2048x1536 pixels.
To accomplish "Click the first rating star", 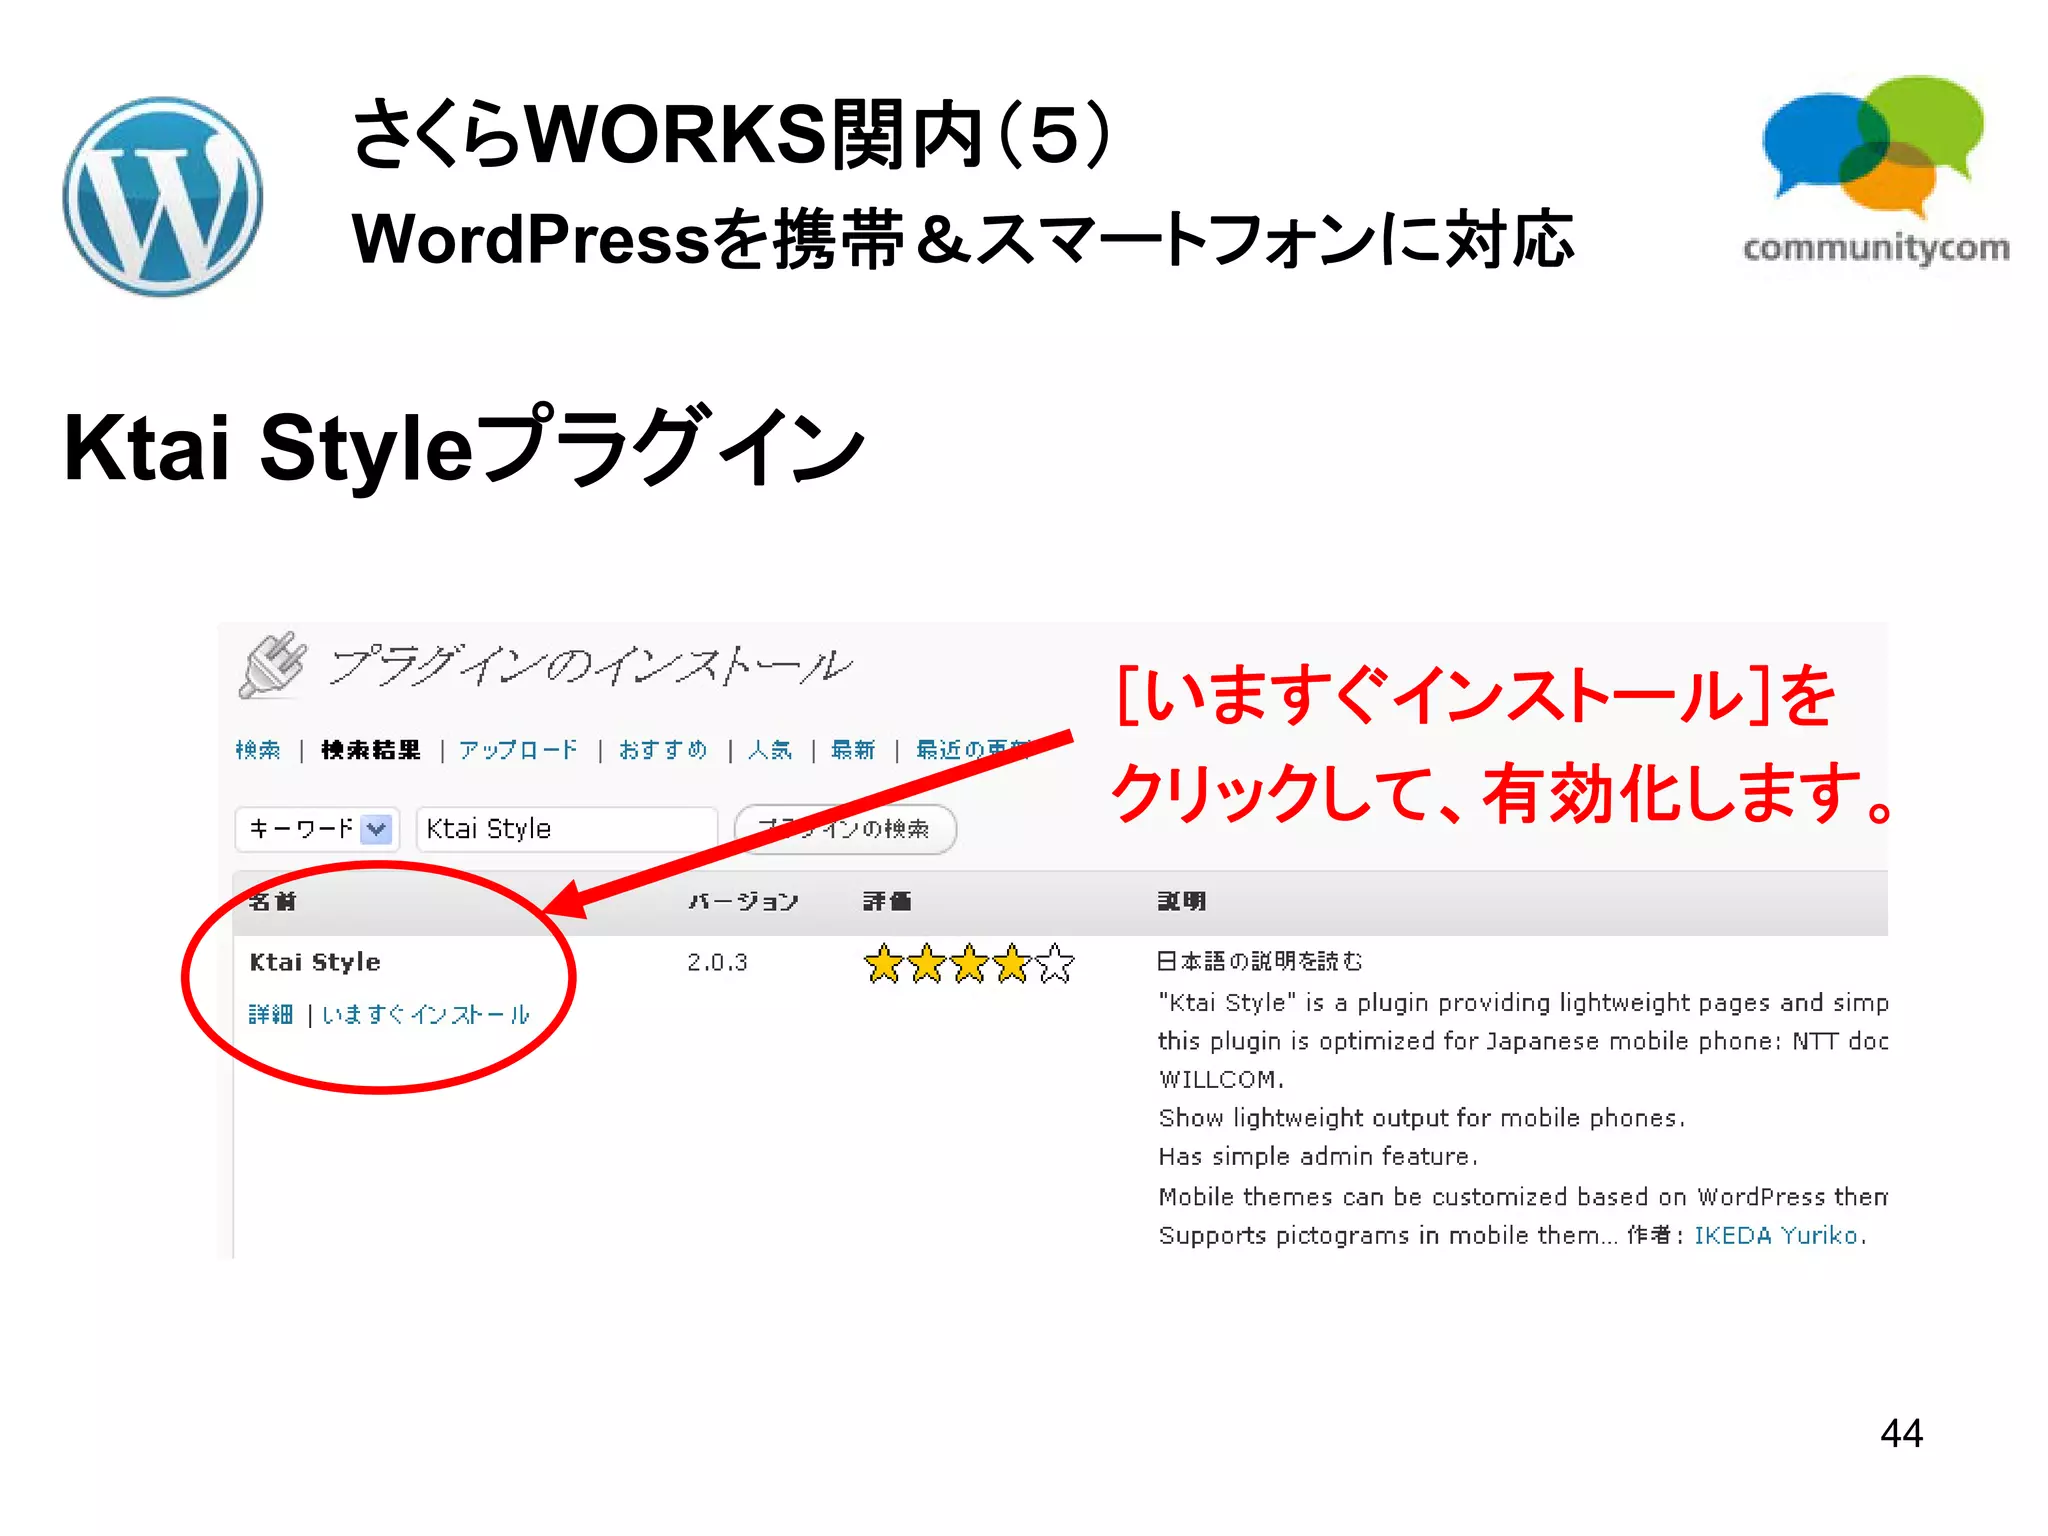I will 884,965.
